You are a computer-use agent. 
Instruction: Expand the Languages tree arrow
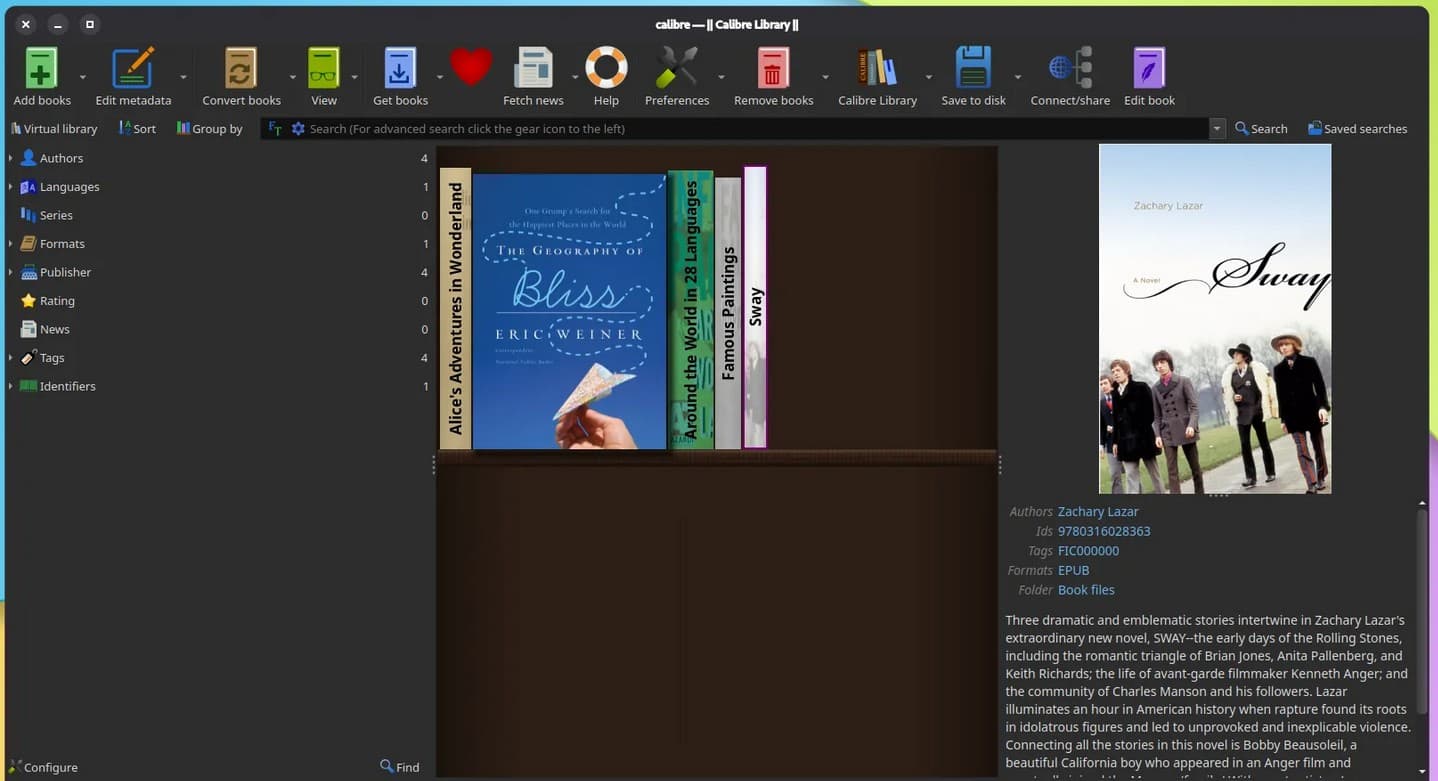[x=10, y=187]
